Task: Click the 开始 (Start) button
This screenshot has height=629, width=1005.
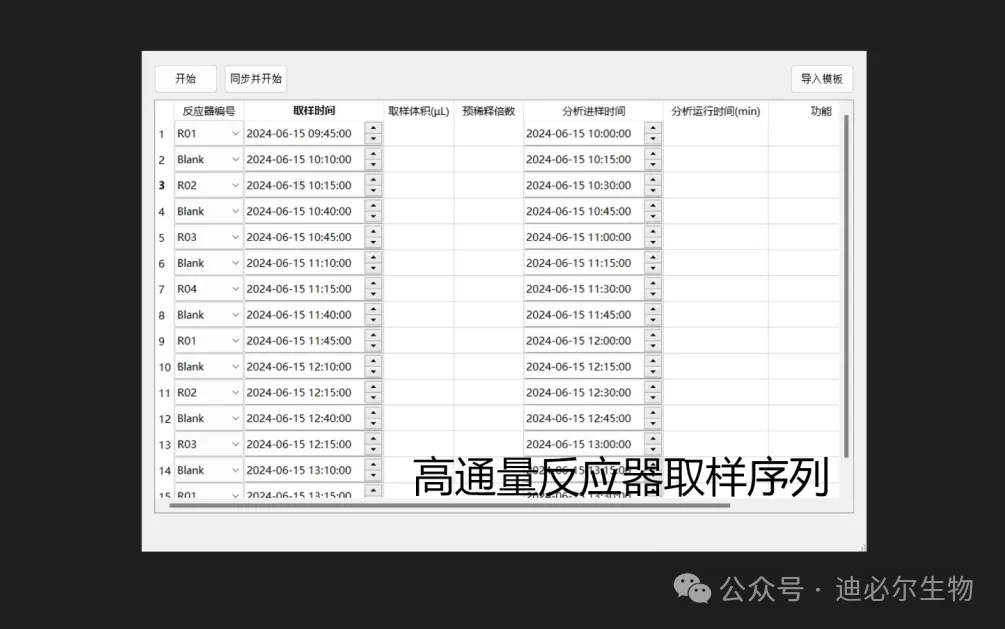Action: 185,78
